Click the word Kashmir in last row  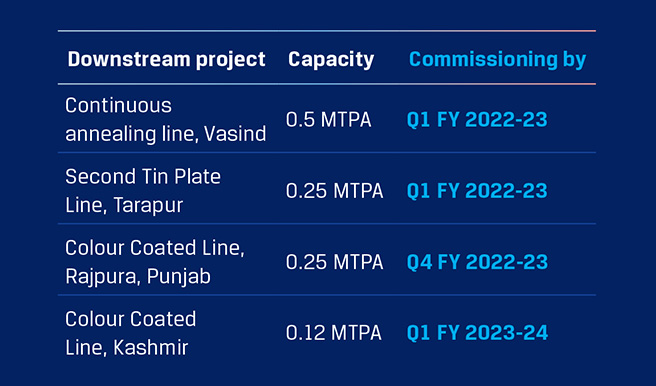pos(150,347)
